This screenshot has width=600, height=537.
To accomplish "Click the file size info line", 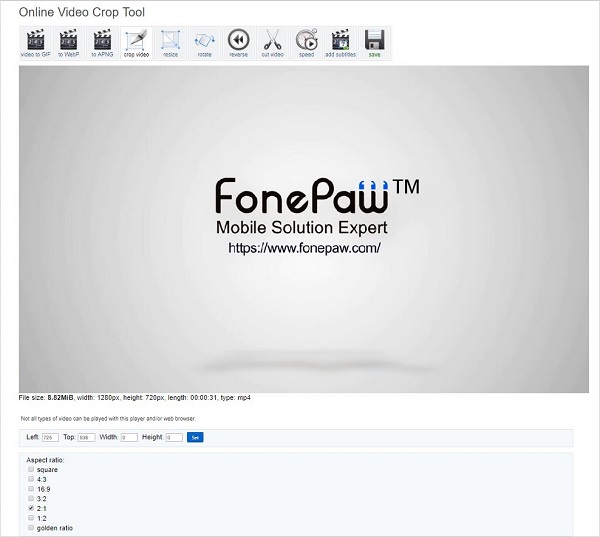I will pos(135,398).
